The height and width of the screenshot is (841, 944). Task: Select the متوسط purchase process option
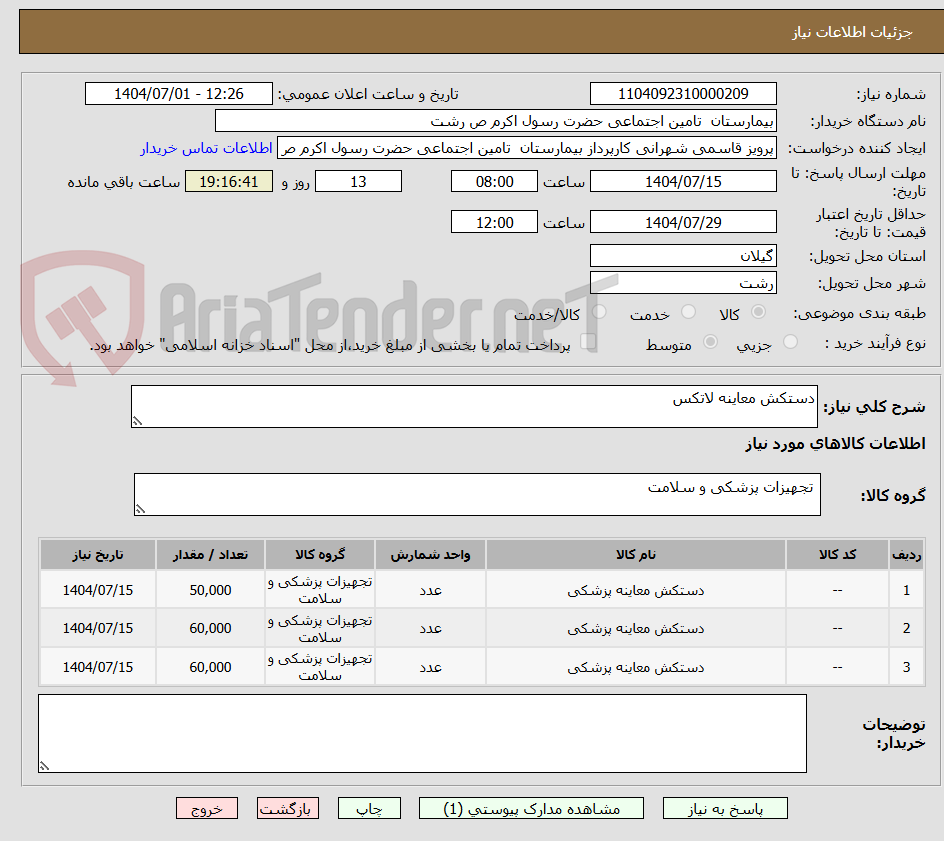(711, 341)
